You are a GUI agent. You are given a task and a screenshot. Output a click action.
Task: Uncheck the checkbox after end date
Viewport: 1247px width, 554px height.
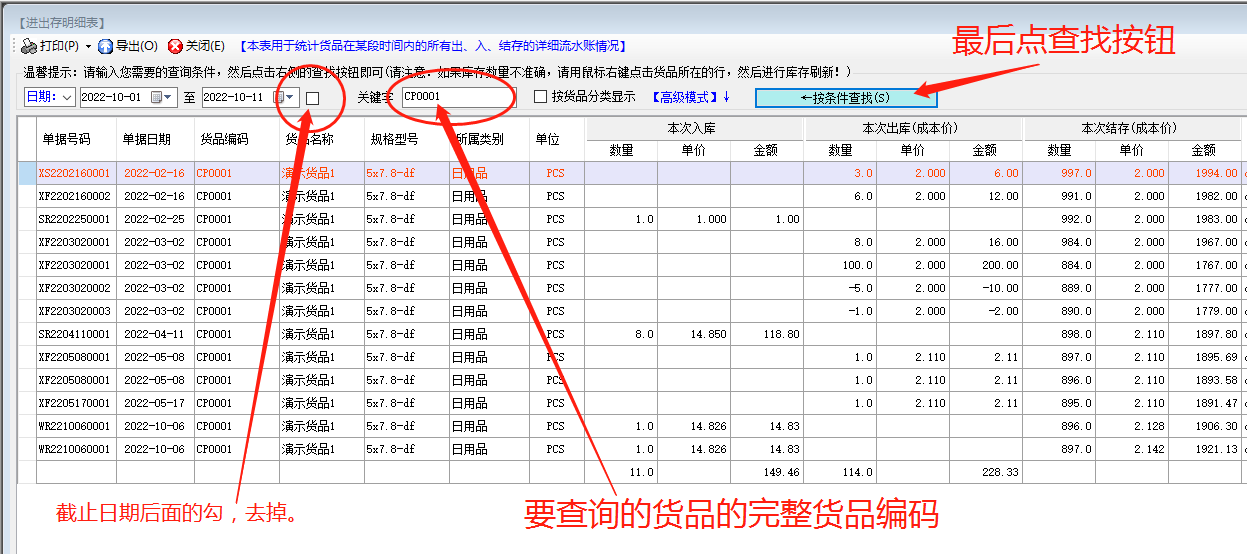313,98
